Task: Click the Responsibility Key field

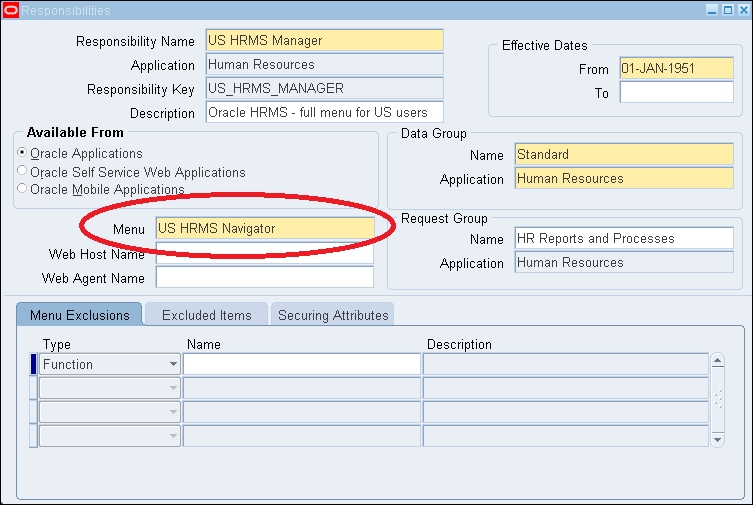Action: point(325,88)
